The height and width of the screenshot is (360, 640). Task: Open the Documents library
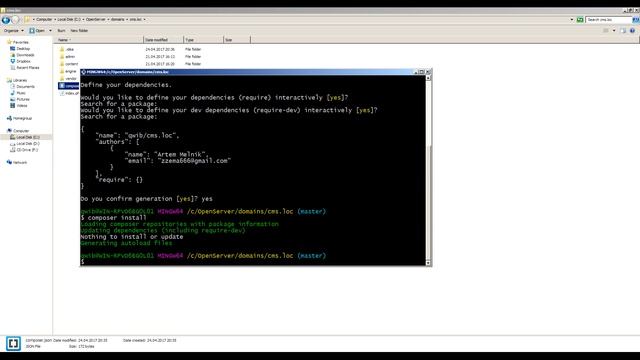[x=22, y=87]
